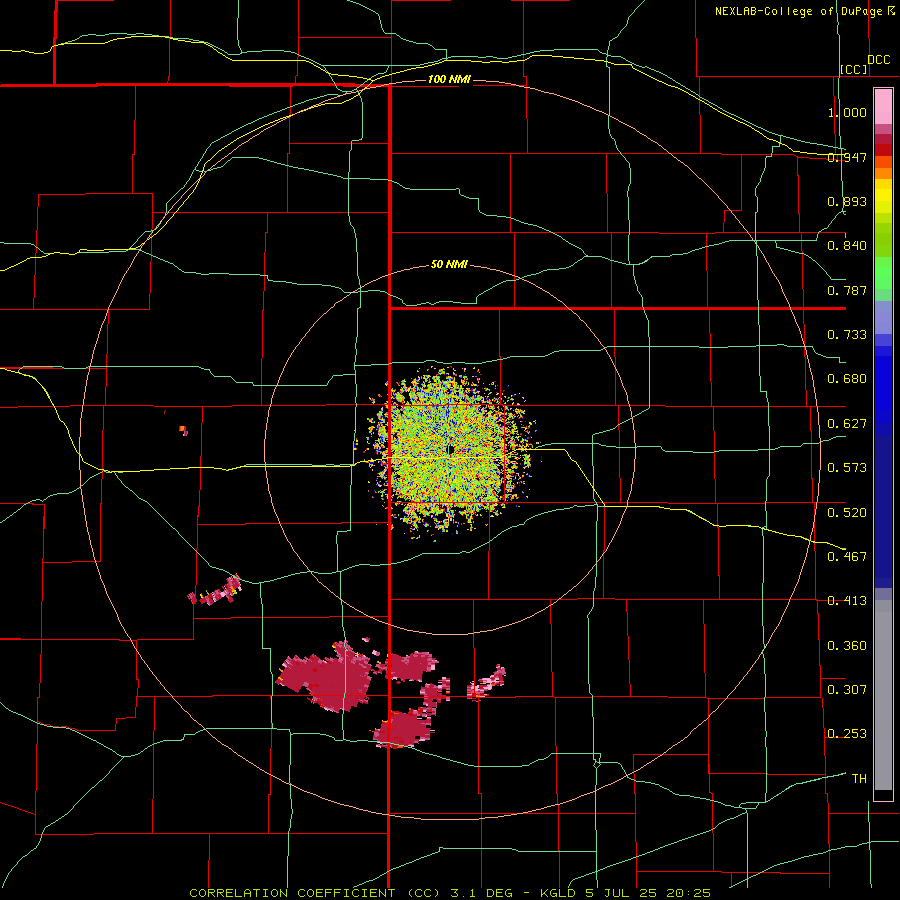Click the 0.680 scale value
The image size is (900, 900).
click(847, 379)
